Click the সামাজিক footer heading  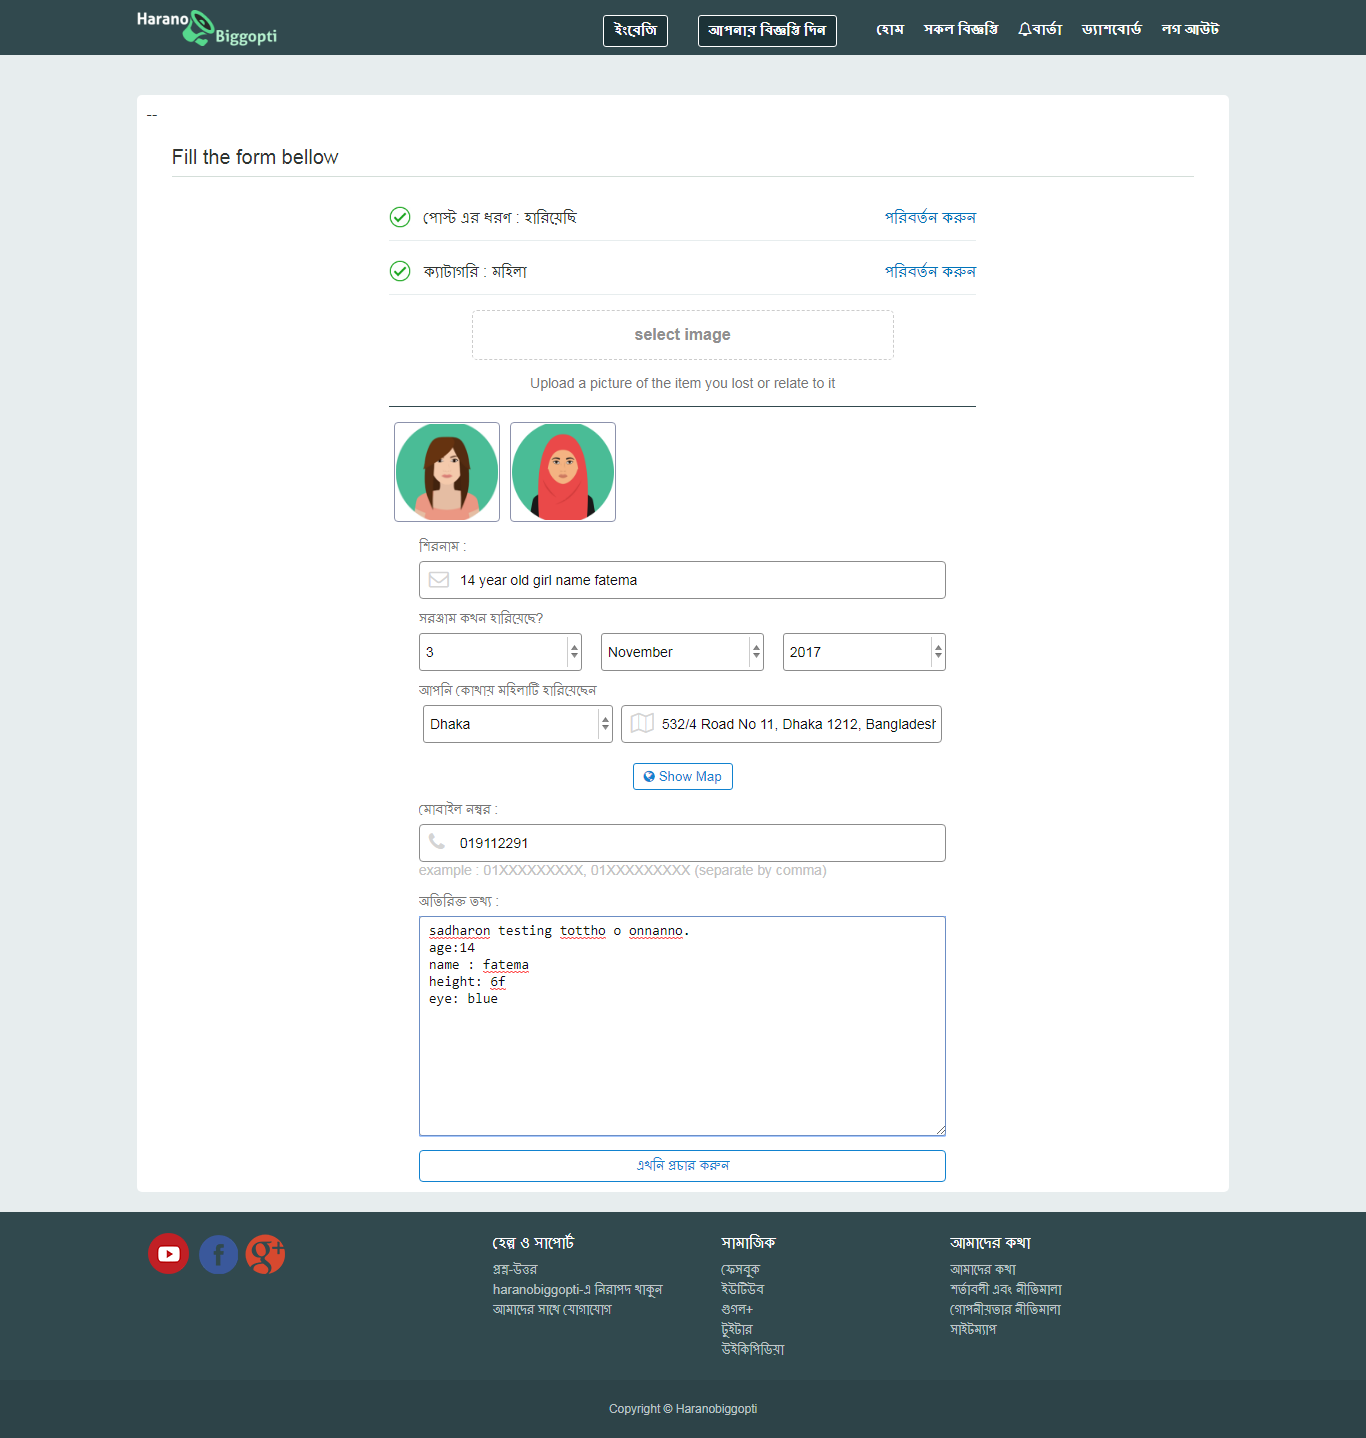(748, 1242)
